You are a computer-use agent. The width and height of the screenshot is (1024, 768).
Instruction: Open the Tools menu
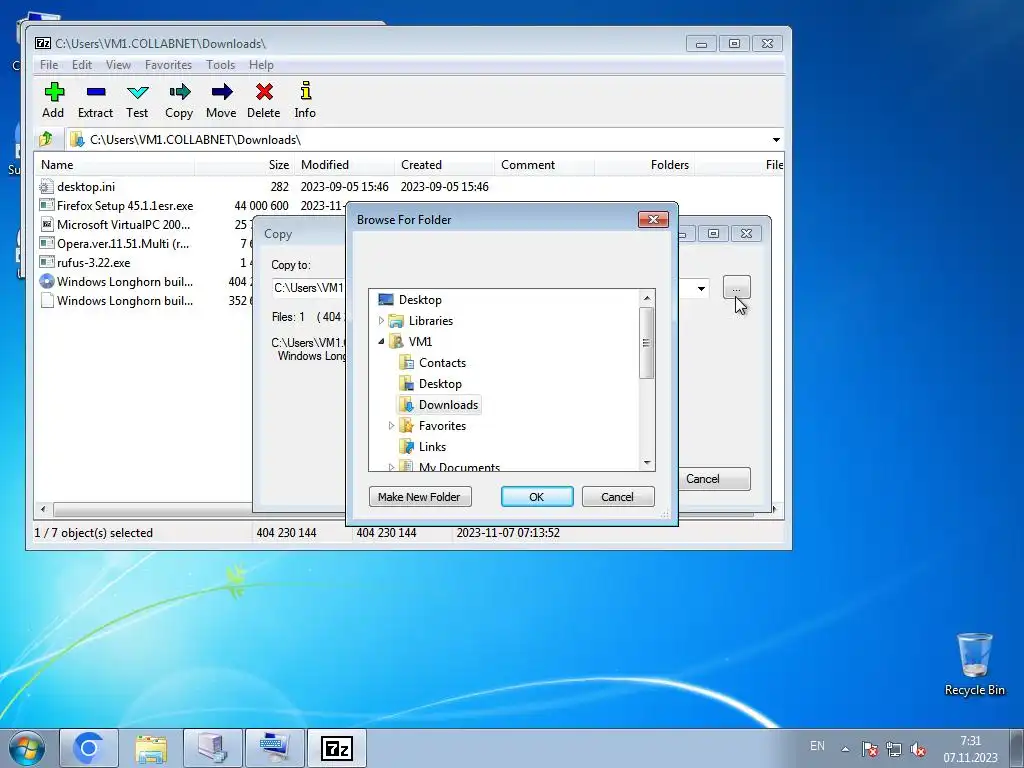click(x=221, y=65)
